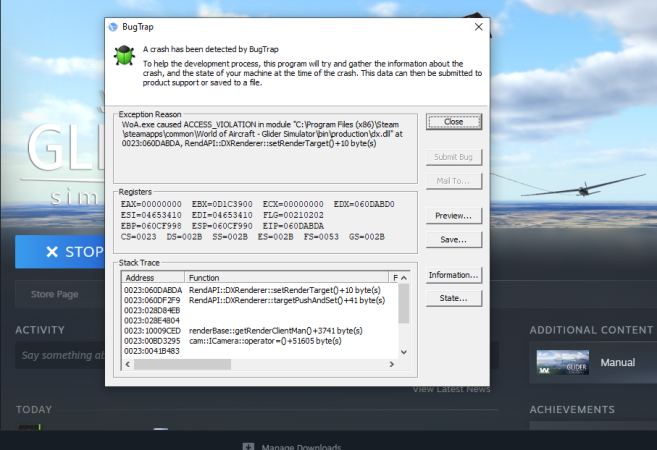The width and height of the screenshot is (657, 450).
Task: Click the blue STOP button in Steam
Action: (x=60, y=252)
